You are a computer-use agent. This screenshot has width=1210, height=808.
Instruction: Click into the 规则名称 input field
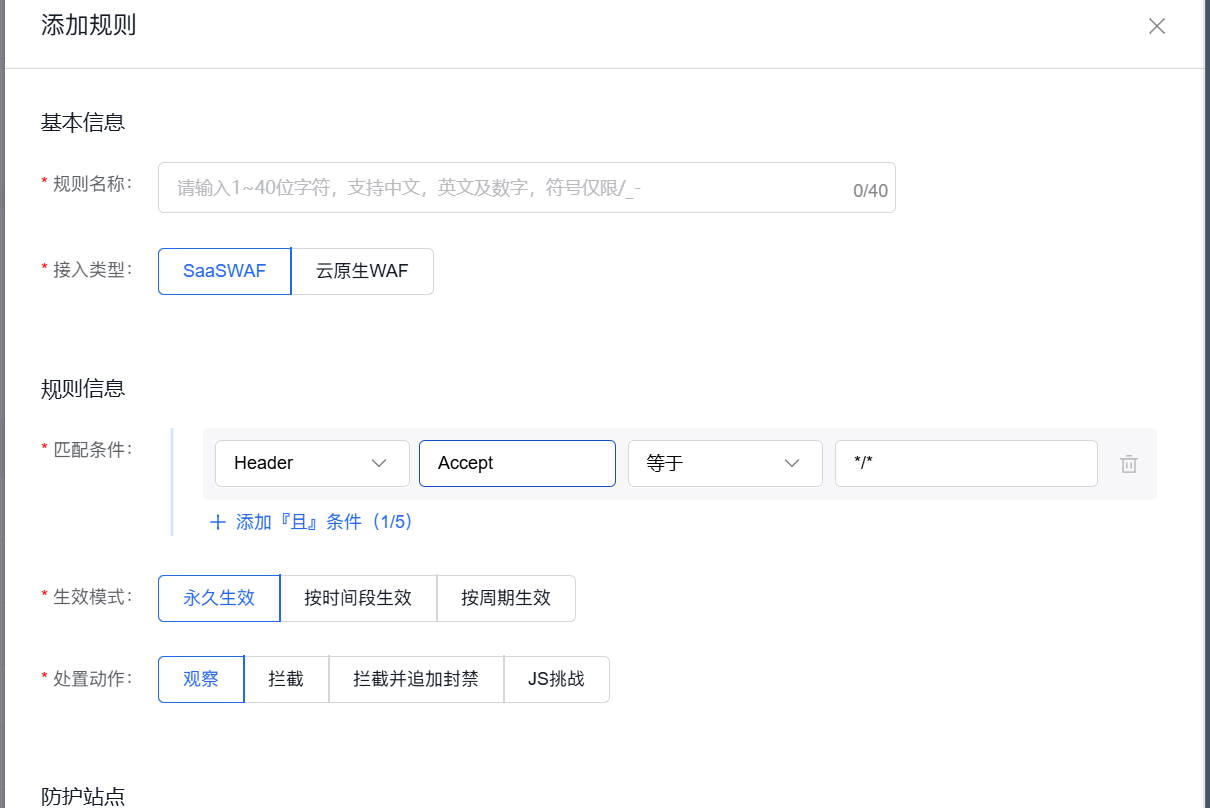tap(527, 187)
